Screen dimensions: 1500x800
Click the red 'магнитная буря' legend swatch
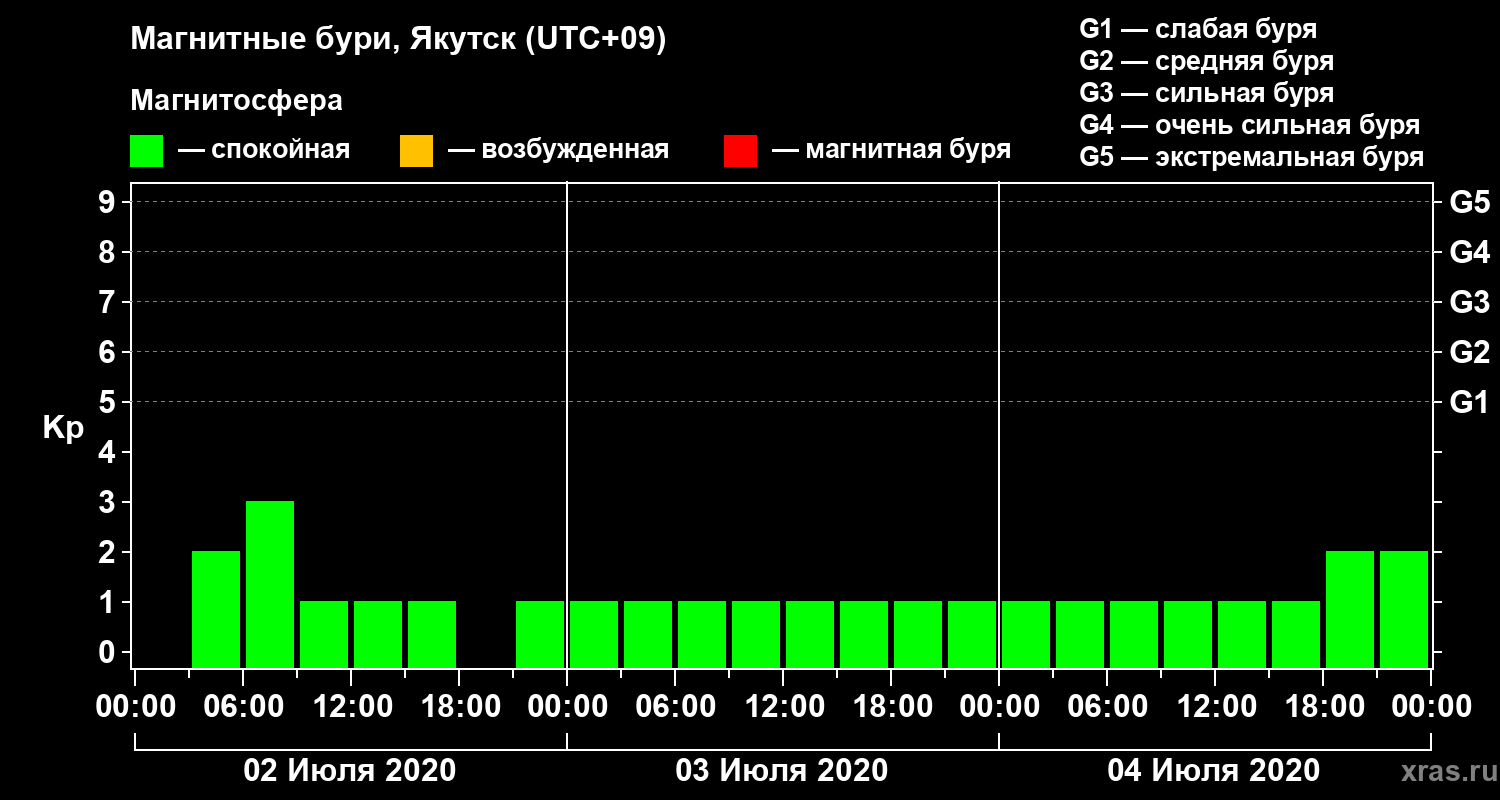[740, 151]
